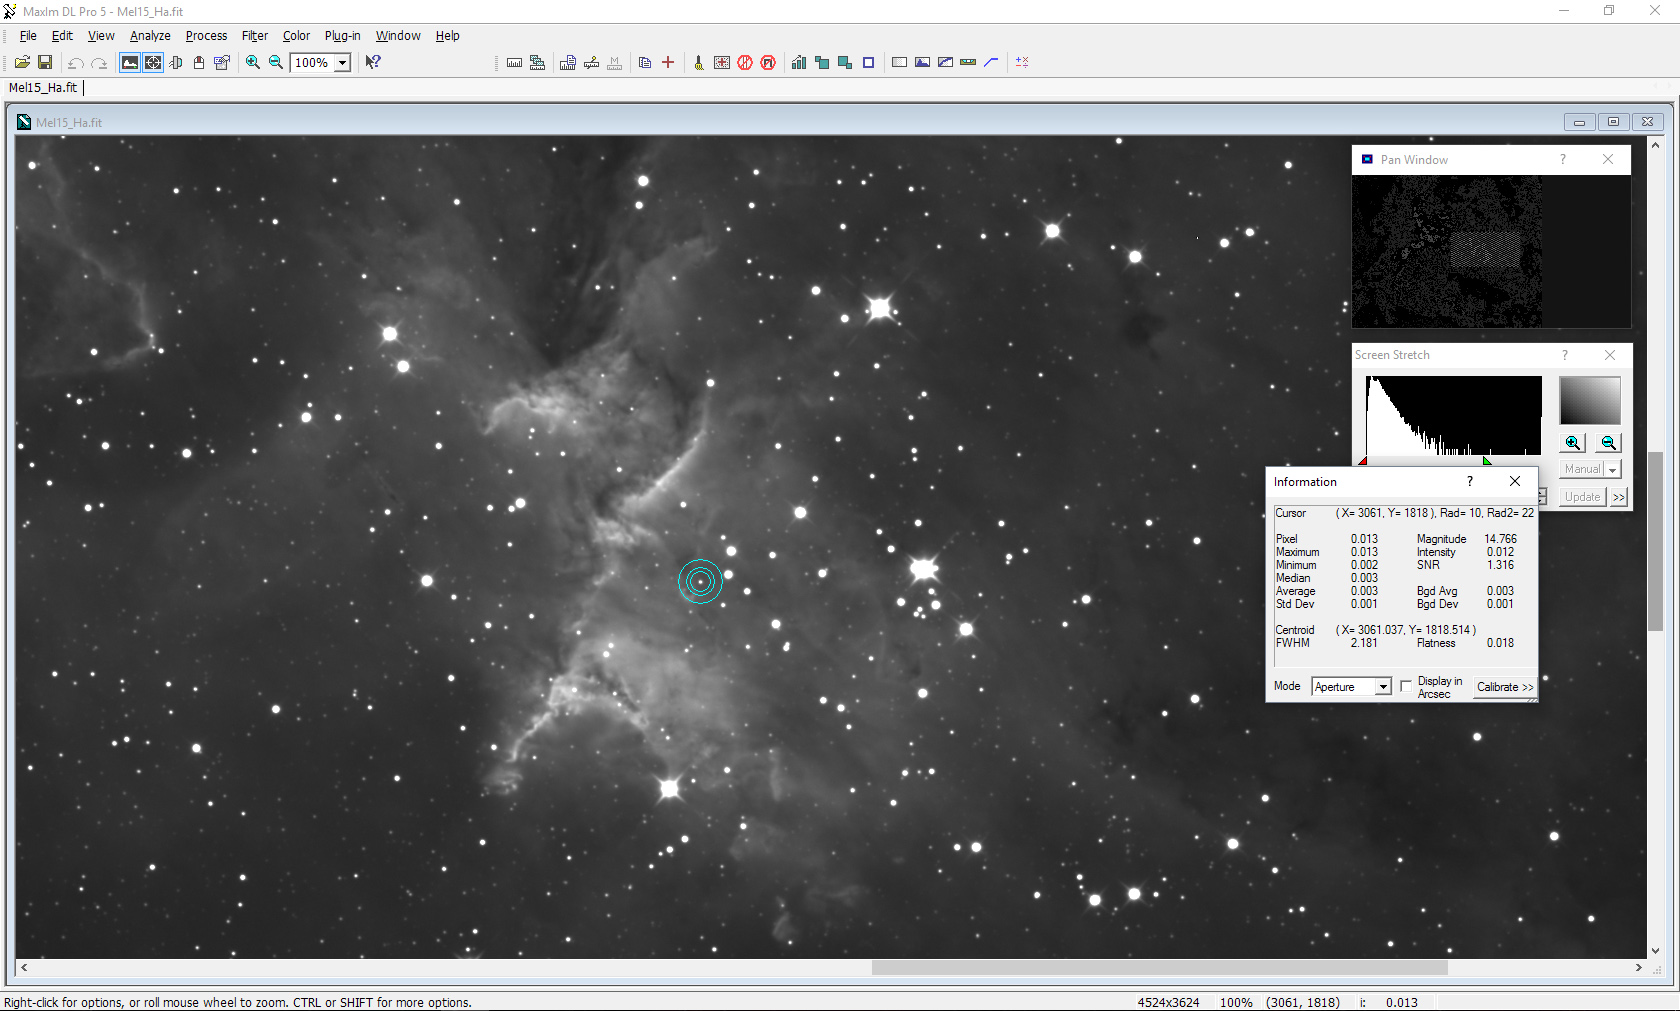Click the Zoom In magnifier toolbar icon
This screenshot has width=1680, height=1011.
[x=253, y=62]
